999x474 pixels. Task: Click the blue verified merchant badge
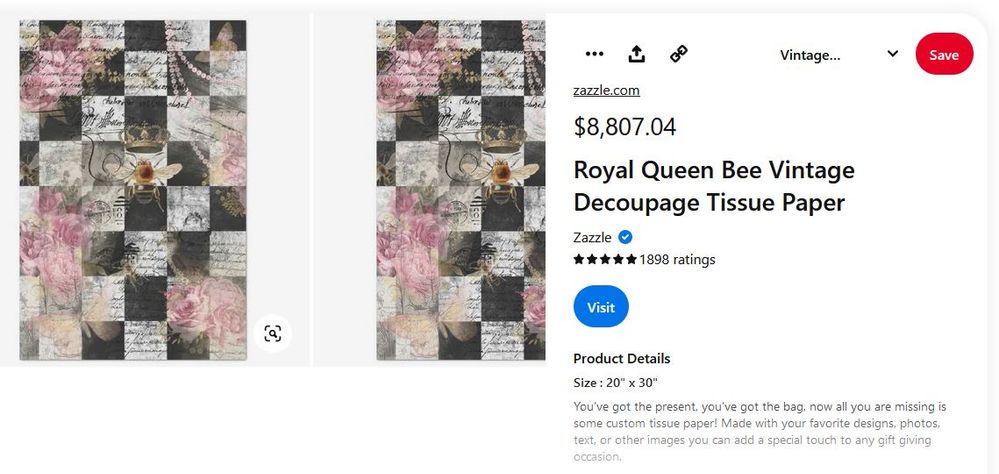625,237
